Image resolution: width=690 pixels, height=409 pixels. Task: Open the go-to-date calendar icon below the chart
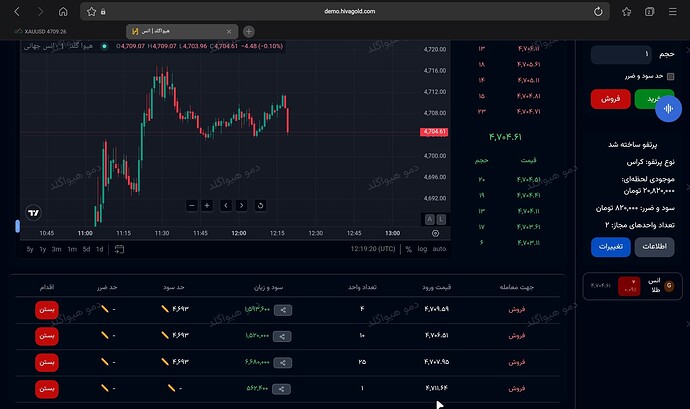click(119, 249)
